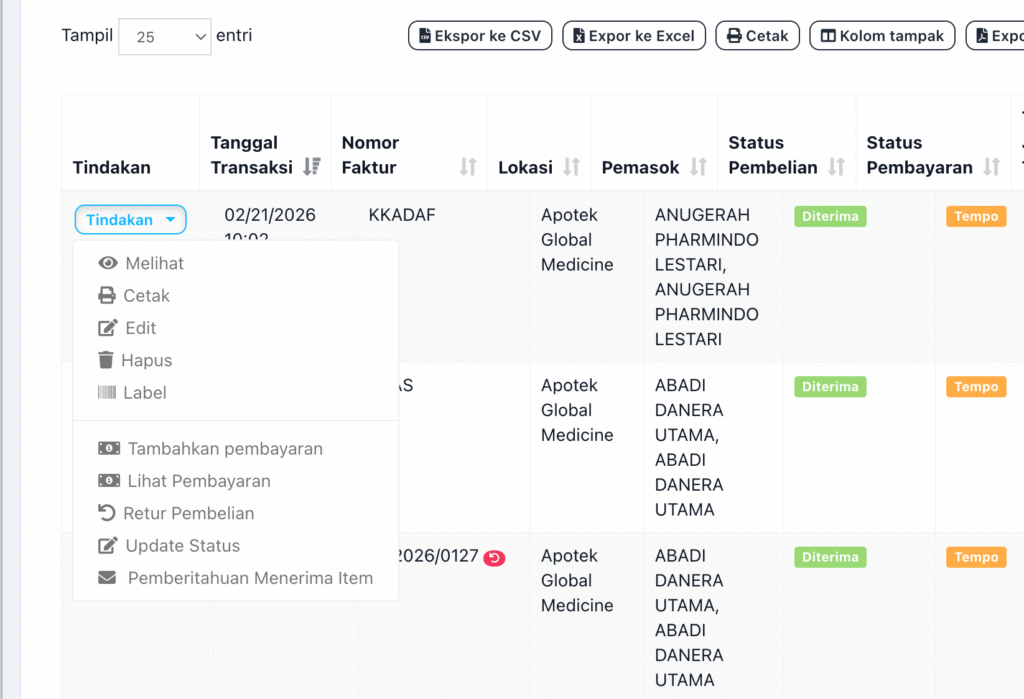Click the first row's orange Tempo badge
The image size is (1024, 699).
976,216
